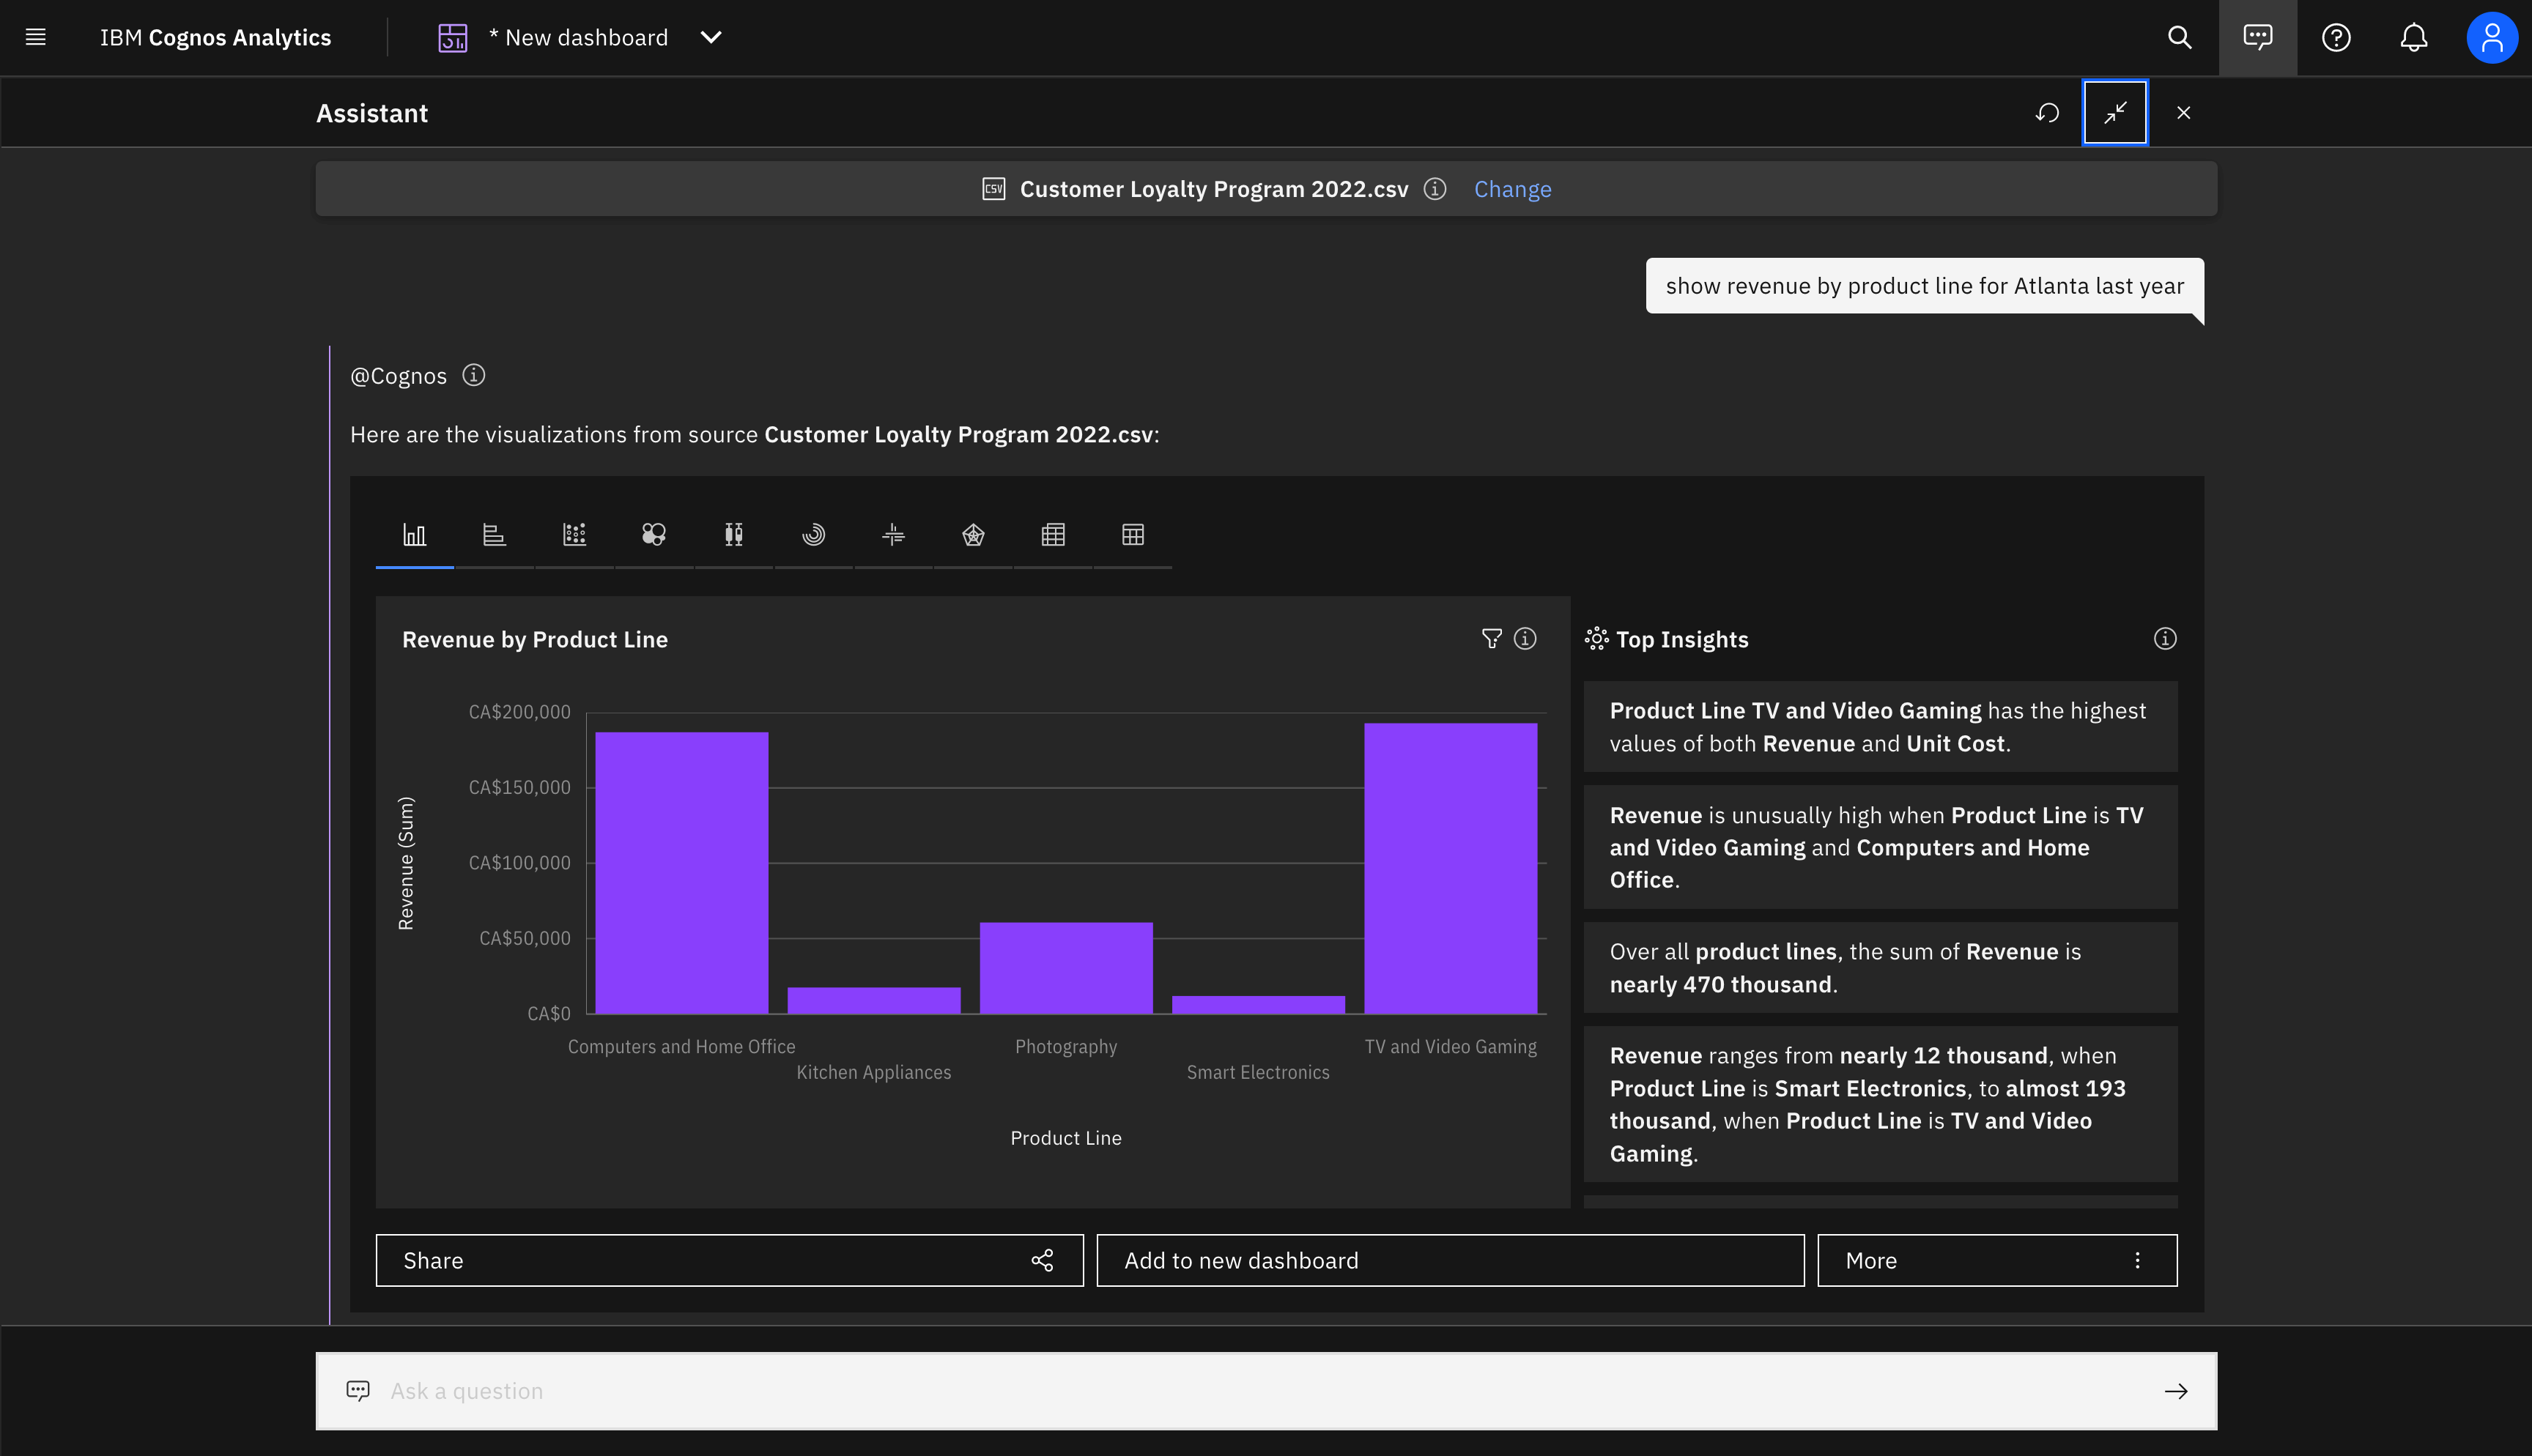Viewport: 2532px width, 1456px height.
Task: Click the Share button
Action: point(729,1260)
